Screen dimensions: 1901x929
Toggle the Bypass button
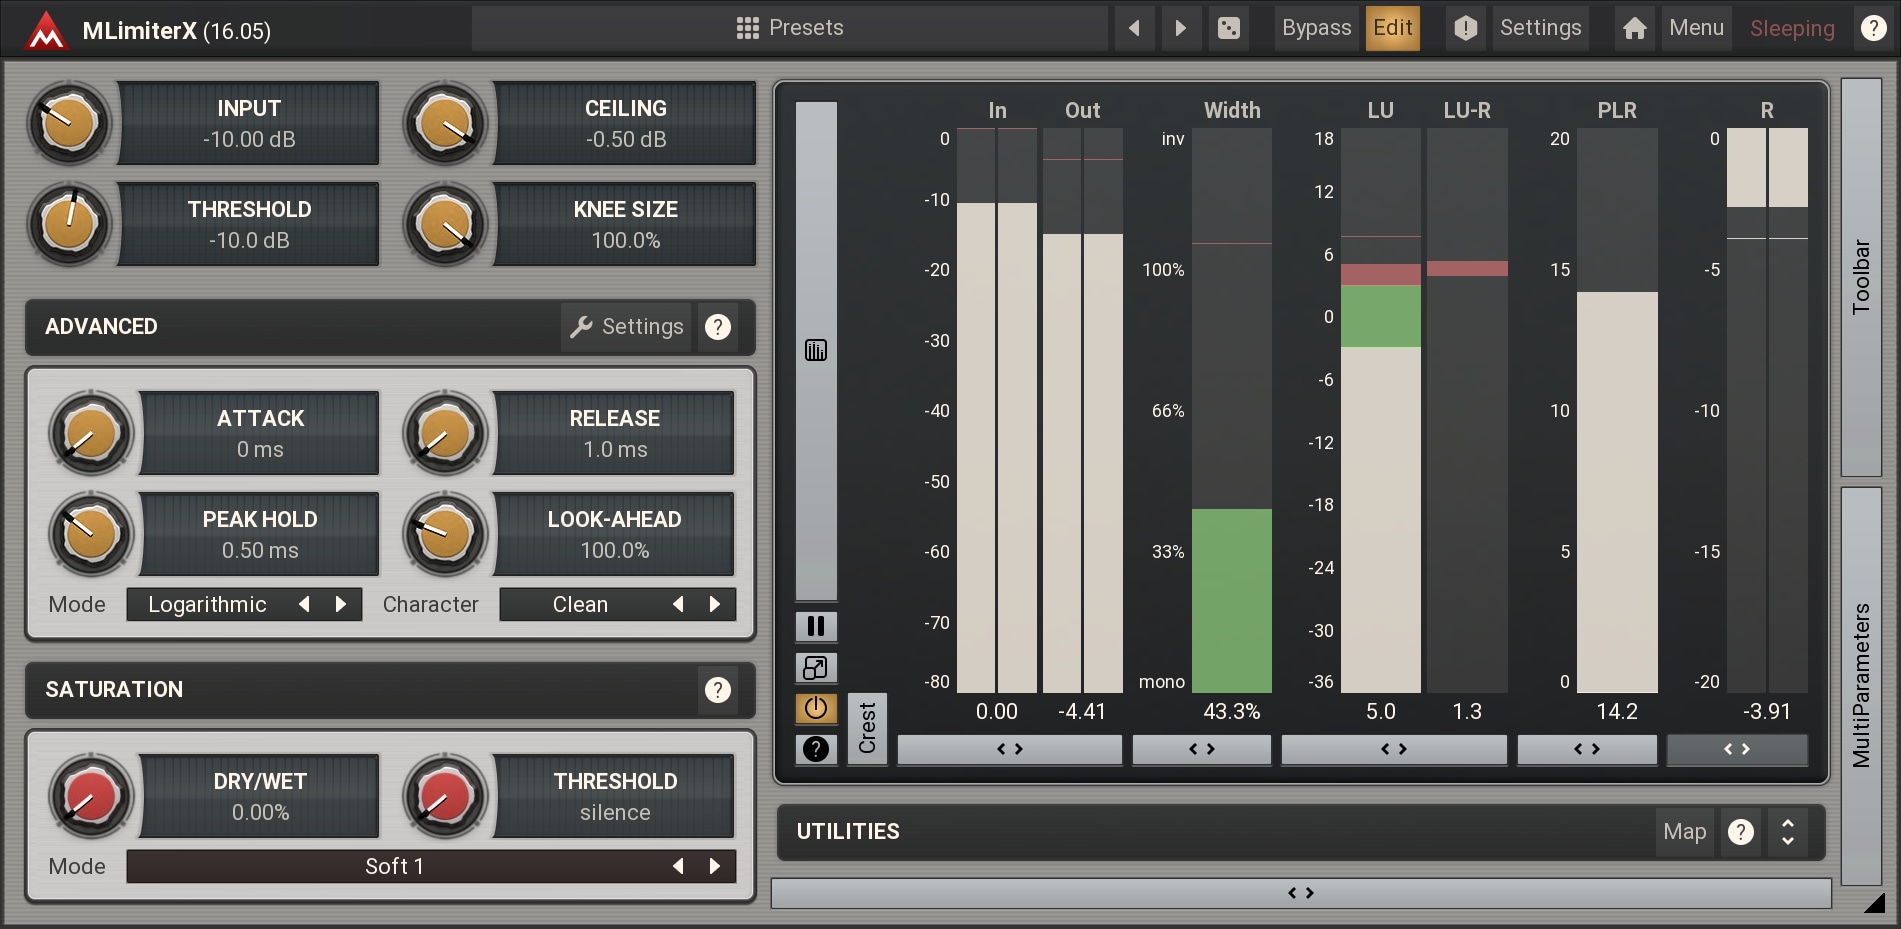pos(1316,28)
